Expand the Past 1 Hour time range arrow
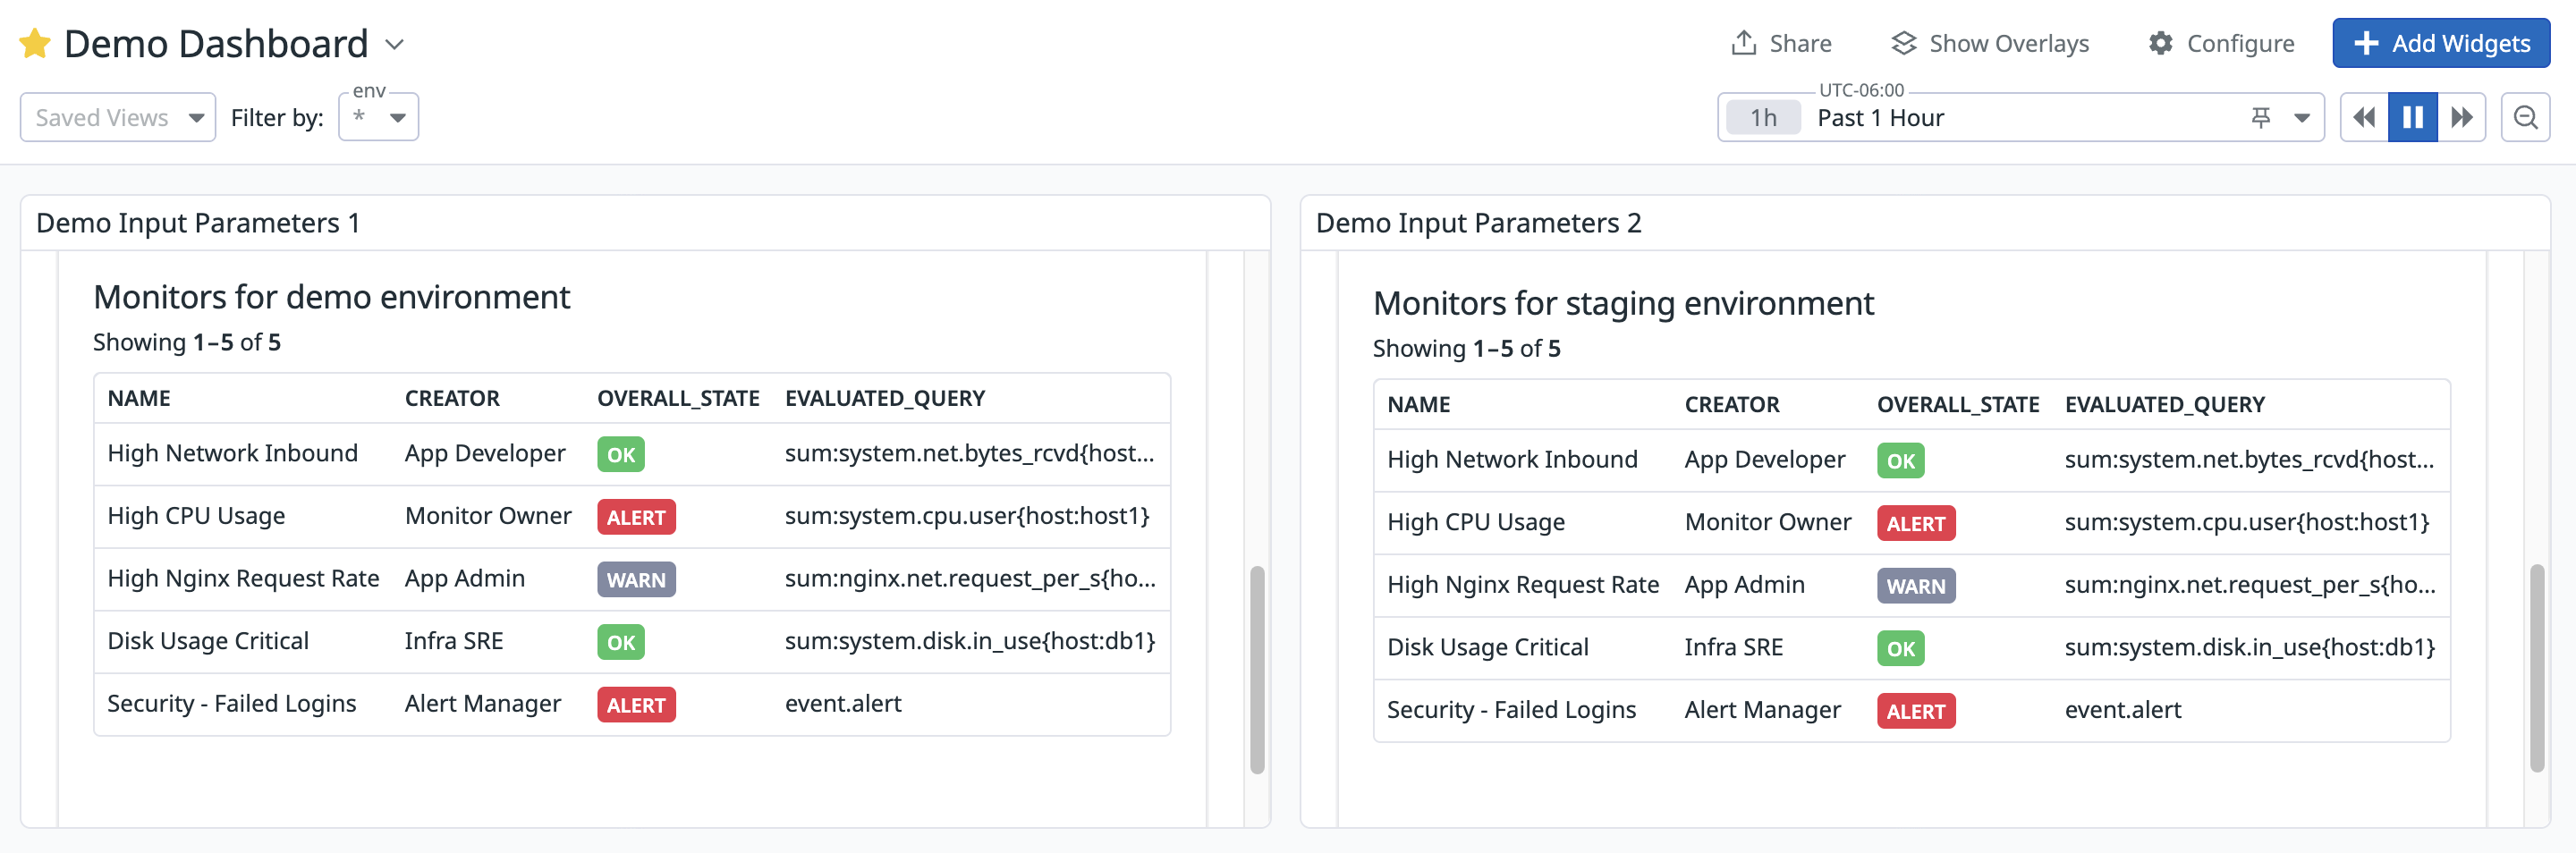This screenshot has height=853, width=2576. 2302,118
